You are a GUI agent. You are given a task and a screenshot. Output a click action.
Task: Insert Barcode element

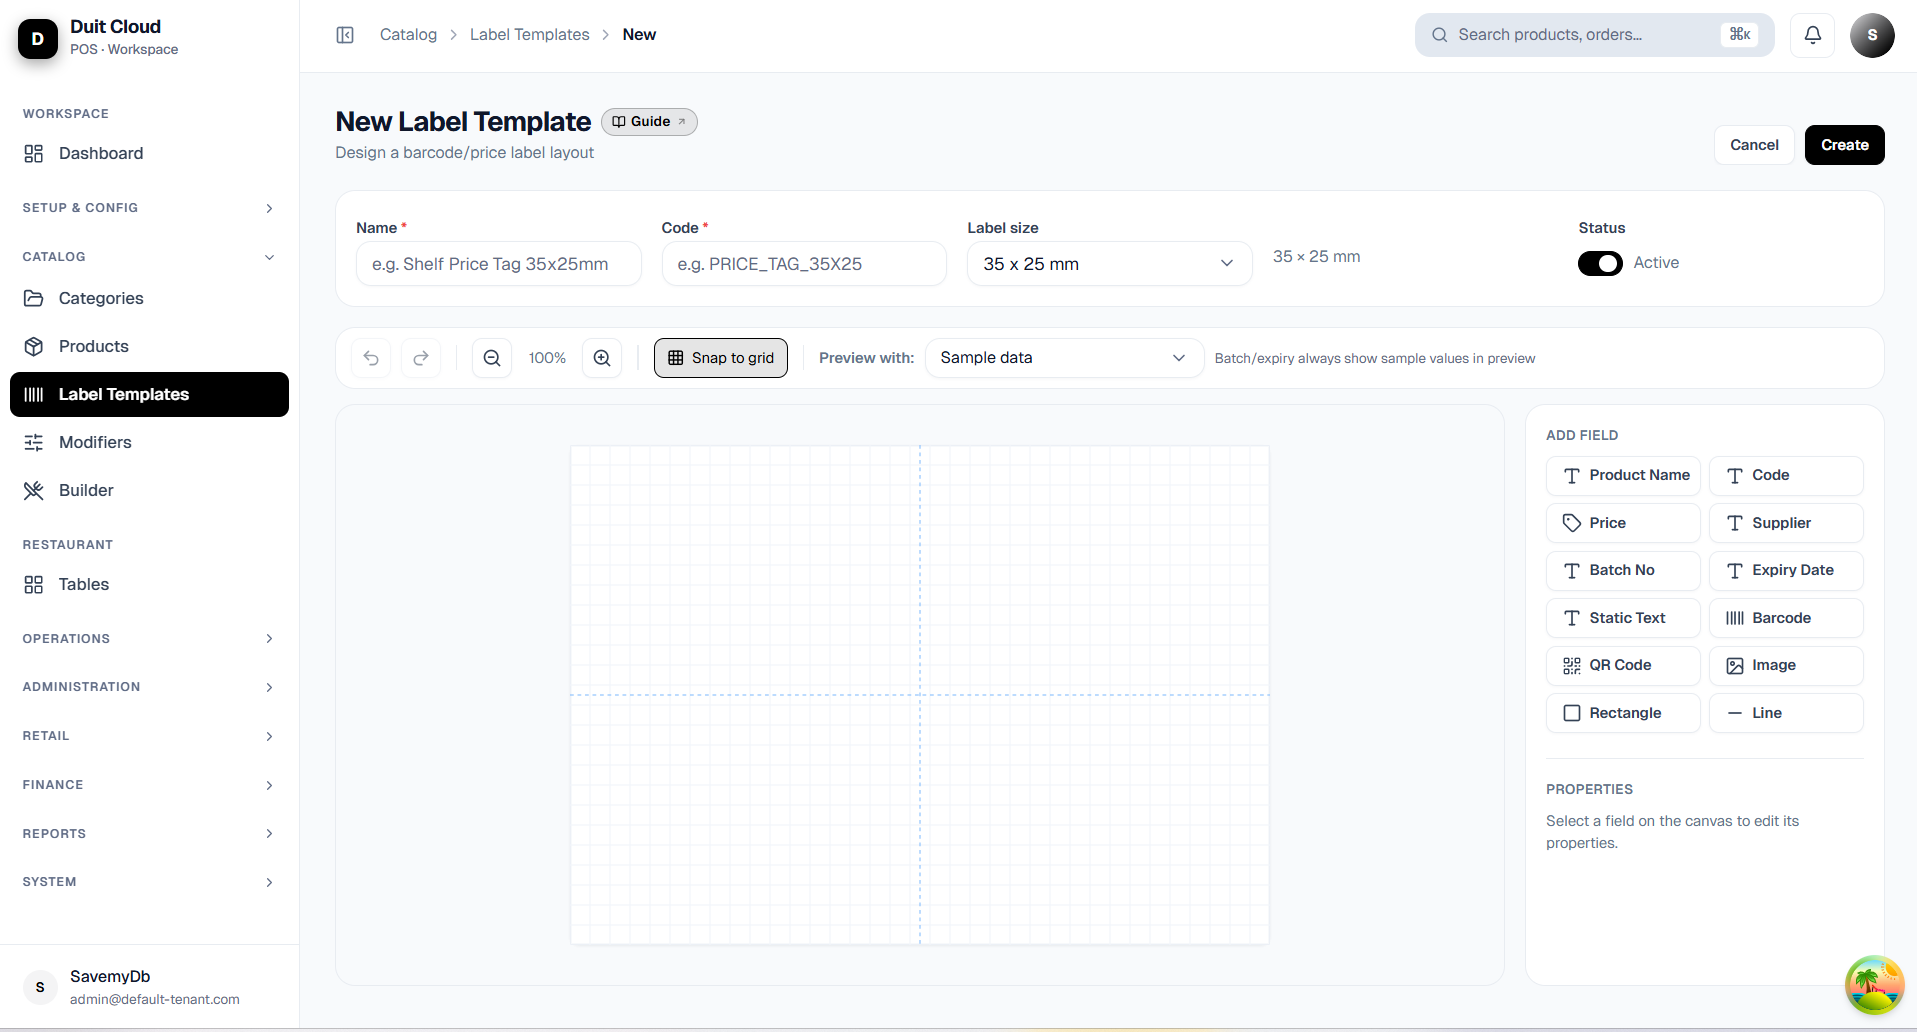(1786, 618)
